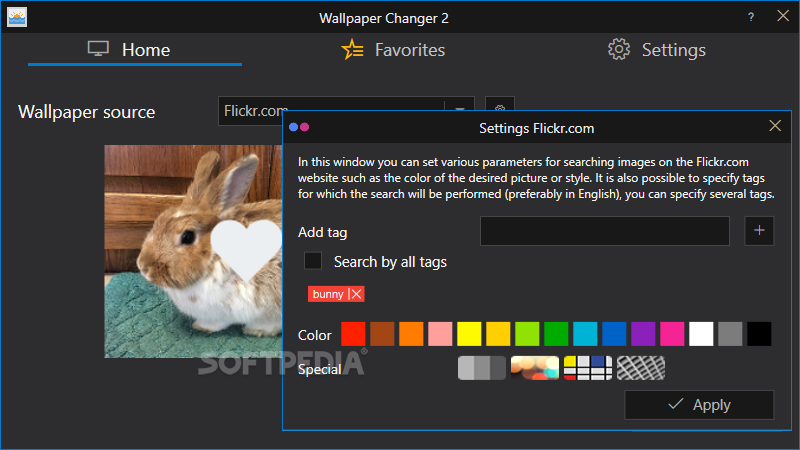This screenshot has height=450, width=800.
Task: Pick the purple color swatch
Action: click(x=643, y=334)
